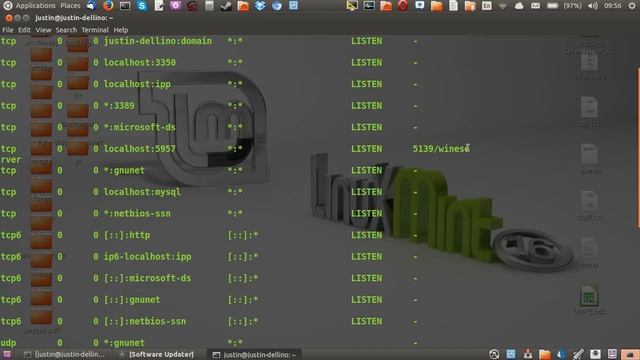Viewport: 640px width, 360px height.
Task: Click the 'ip6-localhost:ipp' entry
Action: [147, 257]
